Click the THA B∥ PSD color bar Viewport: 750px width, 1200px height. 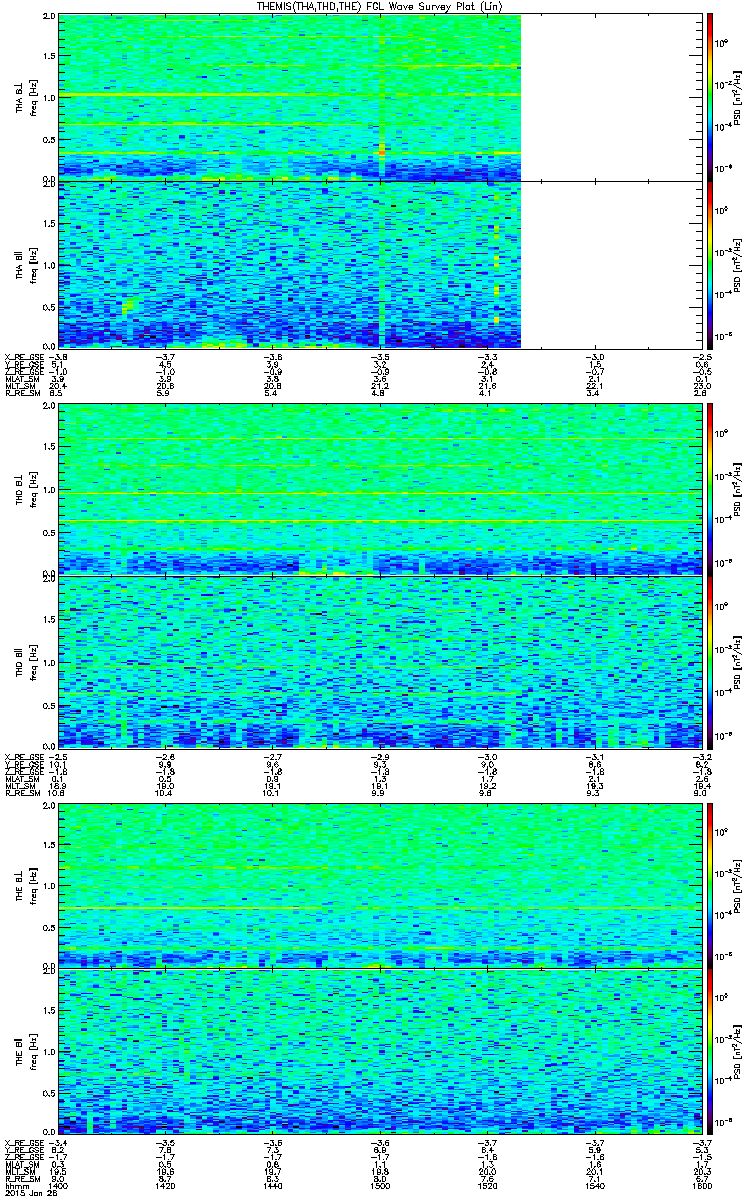point(710,264)
